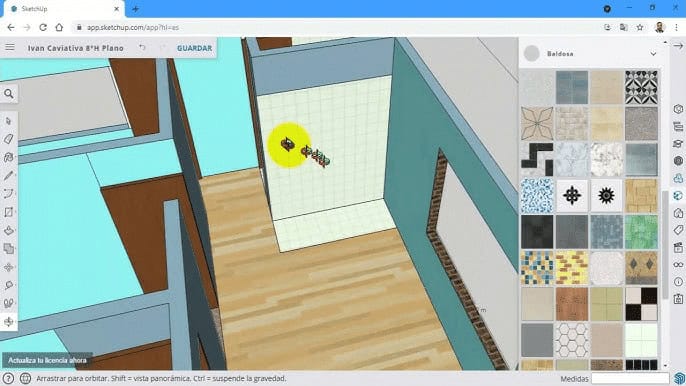Bookmark page with the star icon
This screenshot has height=386, width=686.
coord(640,27)
